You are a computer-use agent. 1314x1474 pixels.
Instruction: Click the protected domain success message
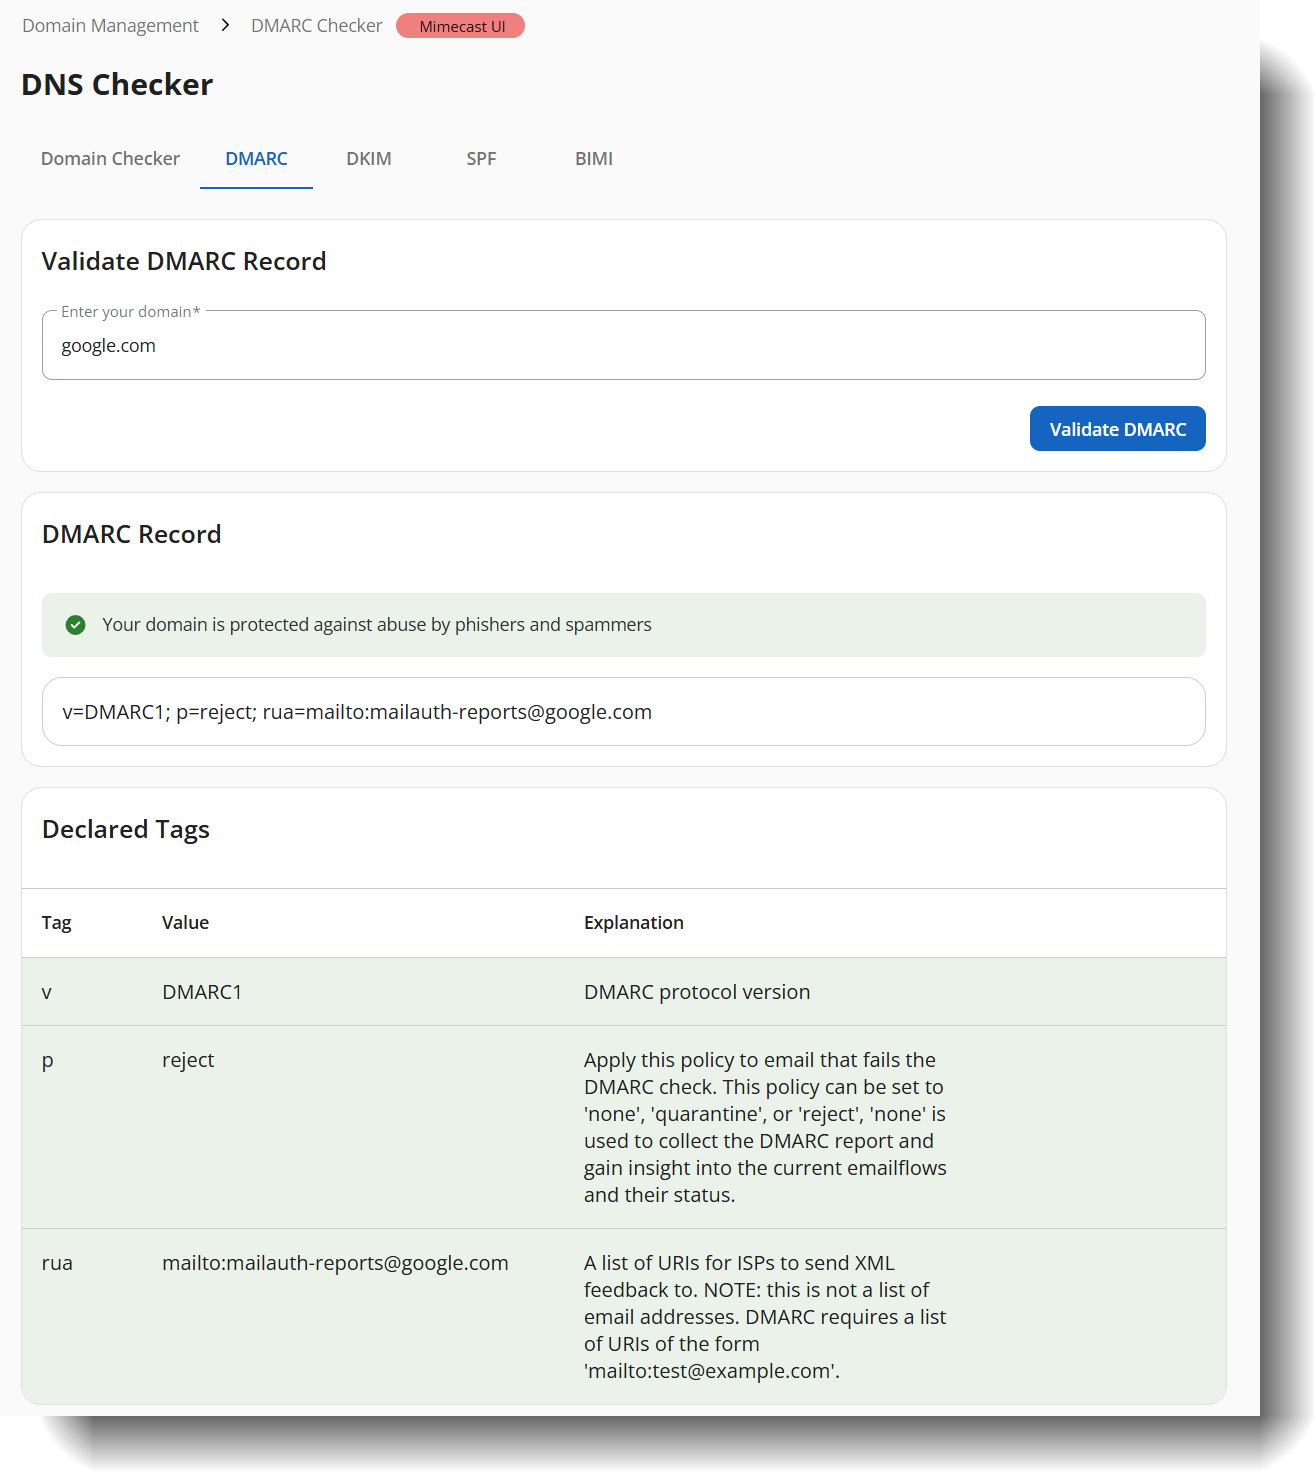(x=376, y=625)
